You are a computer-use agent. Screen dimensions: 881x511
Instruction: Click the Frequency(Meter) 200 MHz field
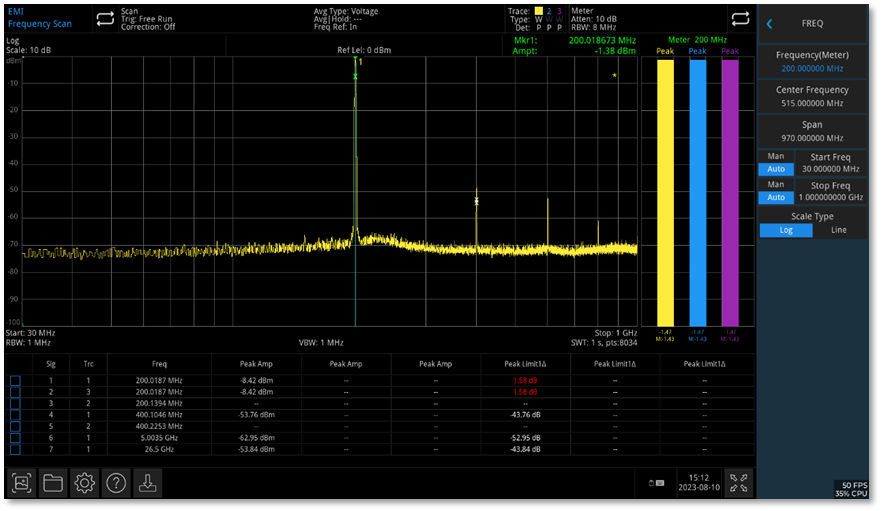[812, 62]
